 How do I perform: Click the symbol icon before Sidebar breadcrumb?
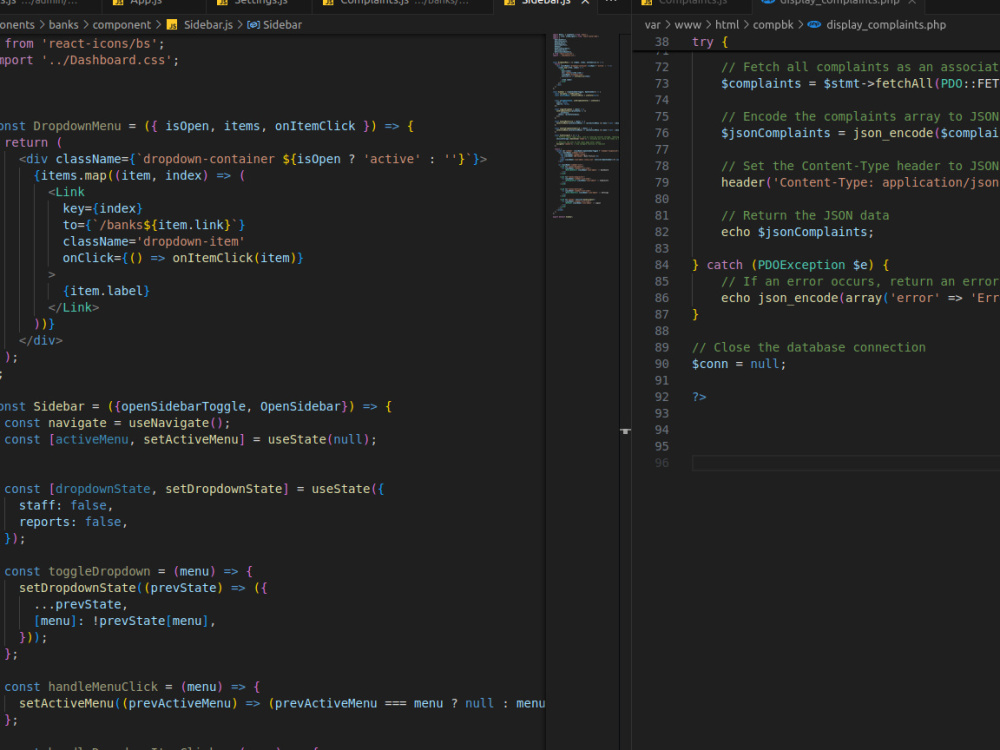253,25
